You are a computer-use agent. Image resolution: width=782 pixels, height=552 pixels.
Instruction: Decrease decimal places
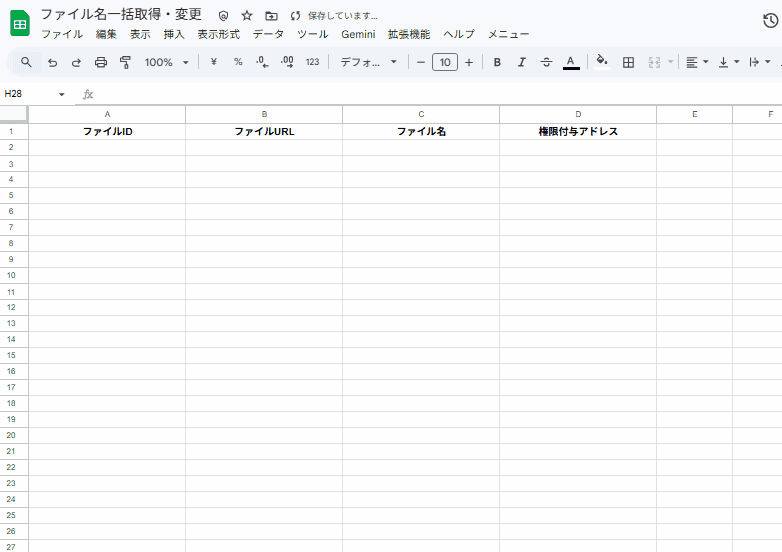262,62
